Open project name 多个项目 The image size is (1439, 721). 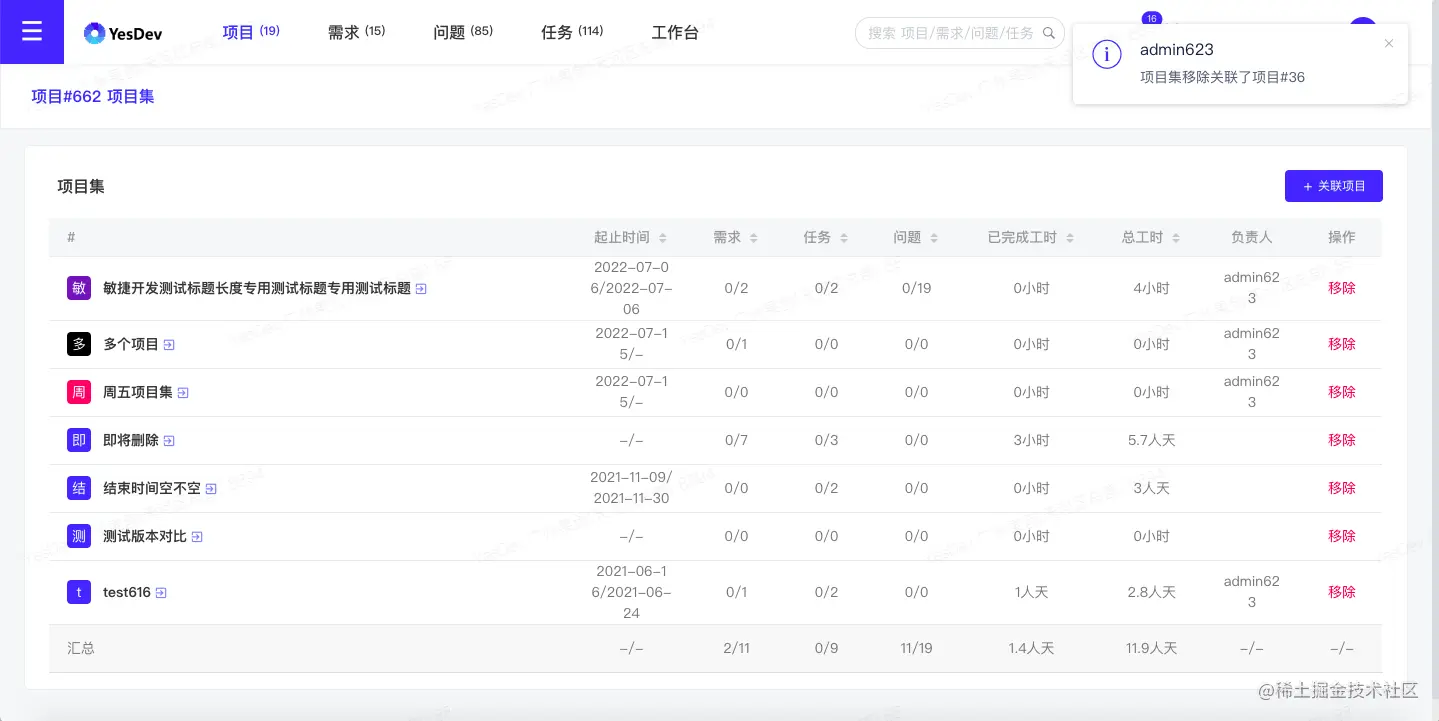point(131,344)
